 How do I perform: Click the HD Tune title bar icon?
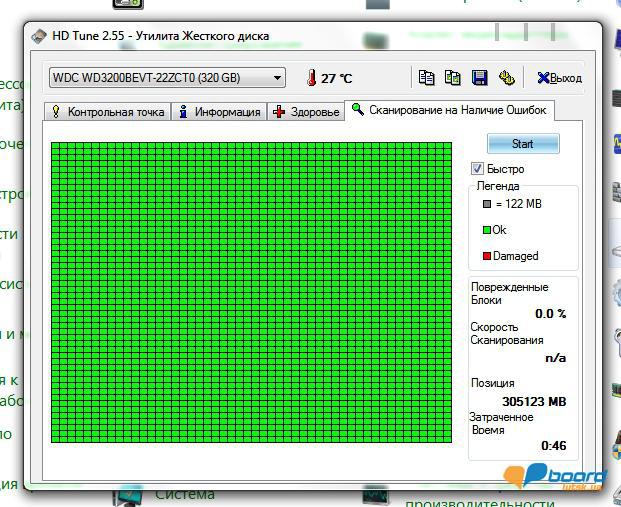pos(39,37)
